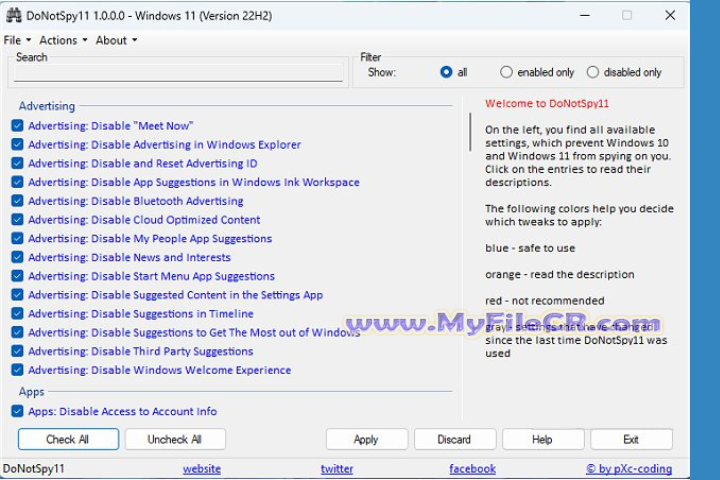This screenshot has height=480, width=720.
Task: Click the DoNotSpy11 binoculars app icon
Action: pyautogui.click(x=13, y=15)
